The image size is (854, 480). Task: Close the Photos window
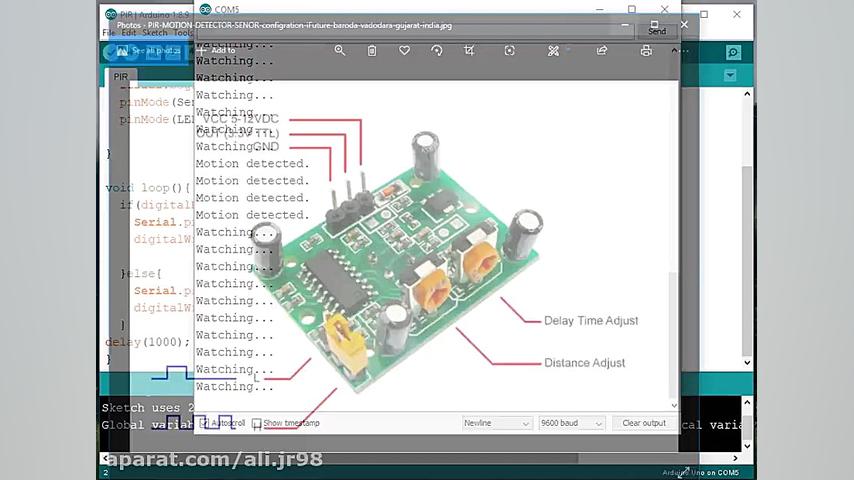coord(684,25)
